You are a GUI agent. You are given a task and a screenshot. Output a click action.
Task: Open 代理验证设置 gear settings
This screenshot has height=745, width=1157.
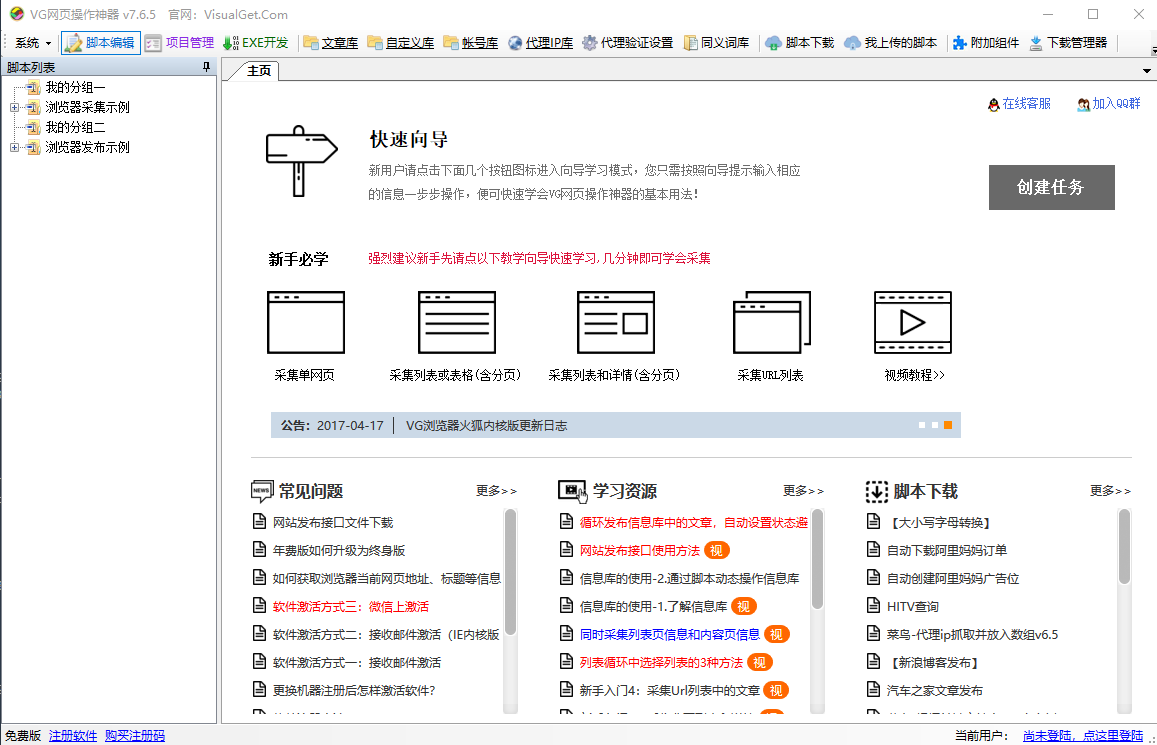(x=627, y=43)
